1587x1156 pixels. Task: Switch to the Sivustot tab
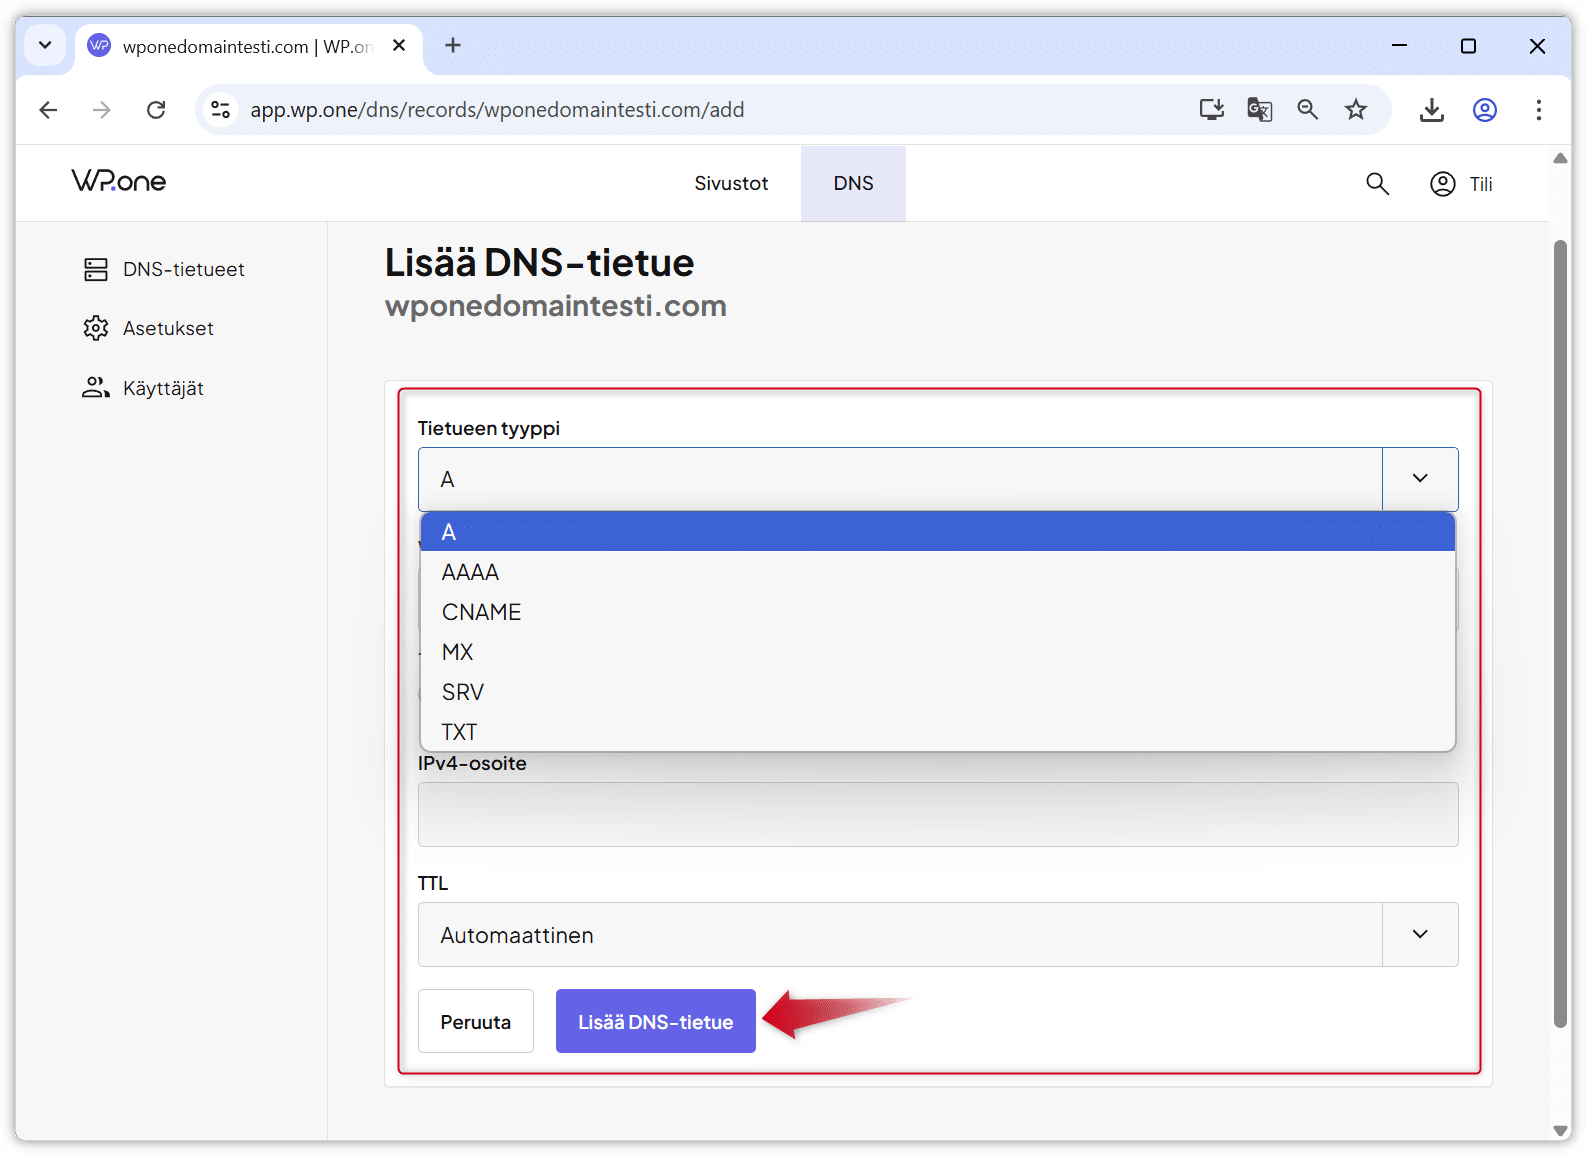click(x=731, y=184)
